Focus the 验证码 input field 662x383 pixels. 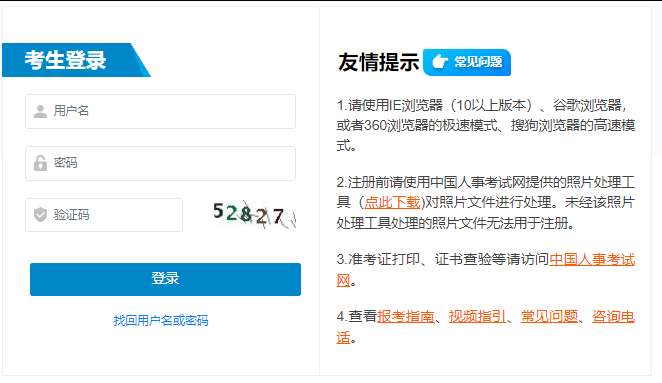104,215
